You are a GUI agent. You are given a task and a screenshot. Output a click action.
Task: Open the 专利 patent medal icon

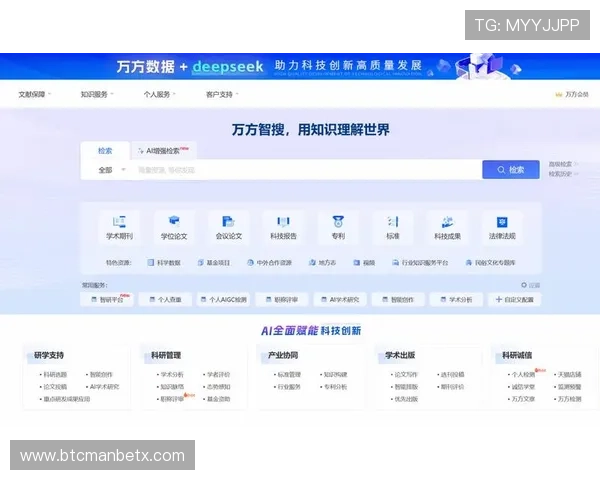point(338,221)
